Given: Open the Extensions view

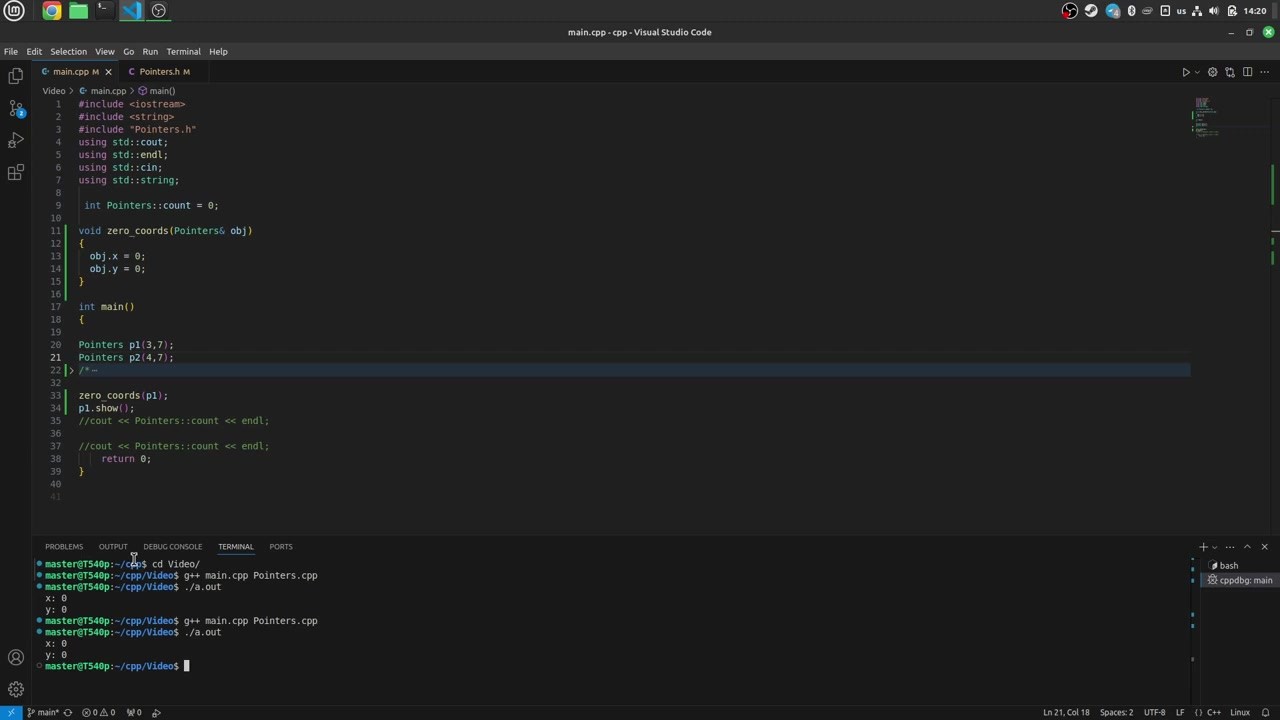Looking at the screenshot, I should 16,173.
